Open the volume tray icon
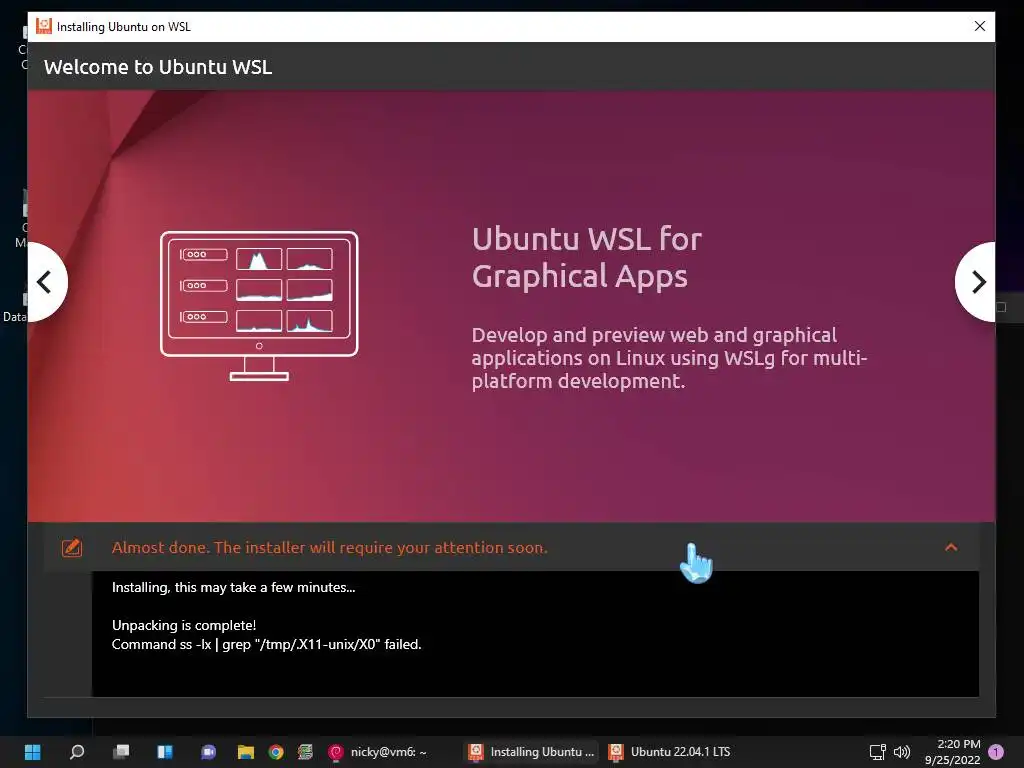 [x=902, y=752]
